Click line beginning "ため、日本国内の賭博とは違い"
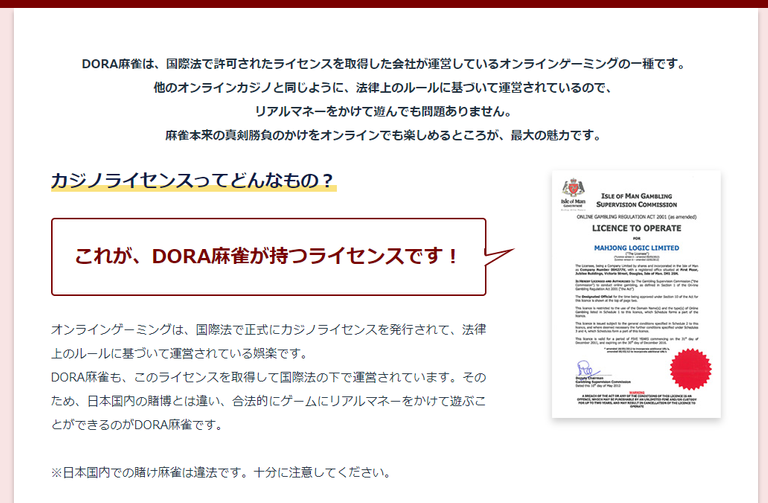Image resolution: width=768 pixels, height=503 pixels. click(268, 401)
